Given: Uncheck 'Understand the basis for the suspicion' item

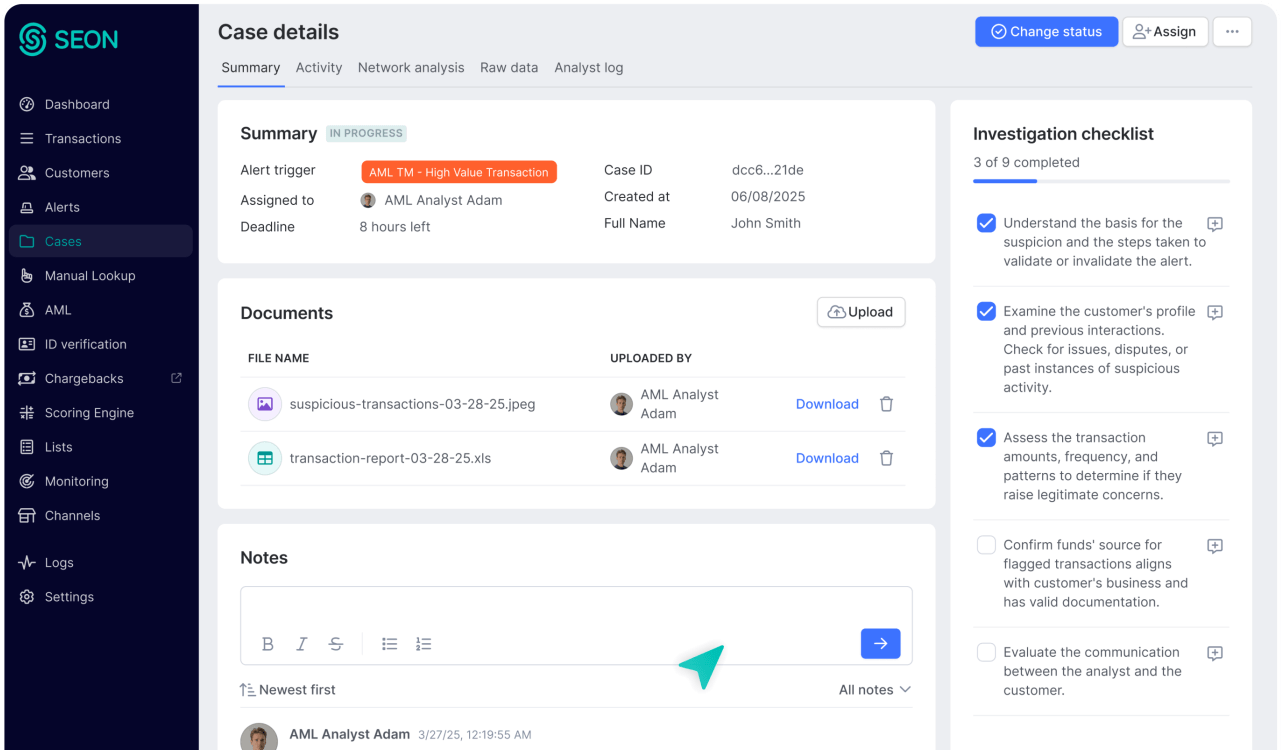Looking at the screenshot, I should [x=986, y=223].
